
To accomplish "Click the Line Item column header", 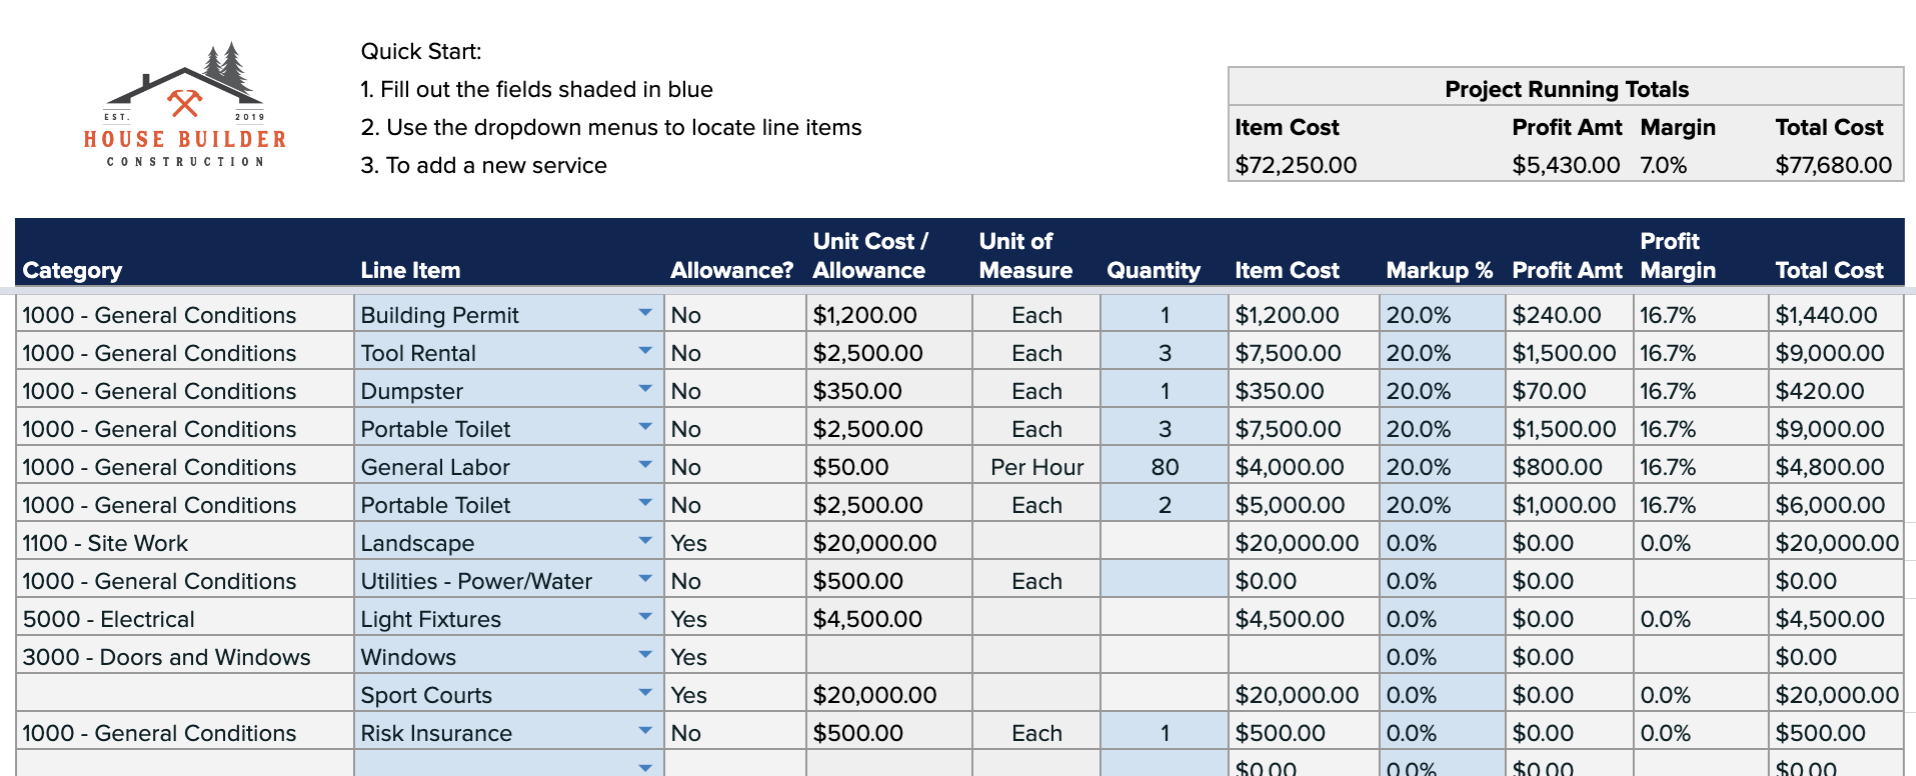I will (410, 270).
